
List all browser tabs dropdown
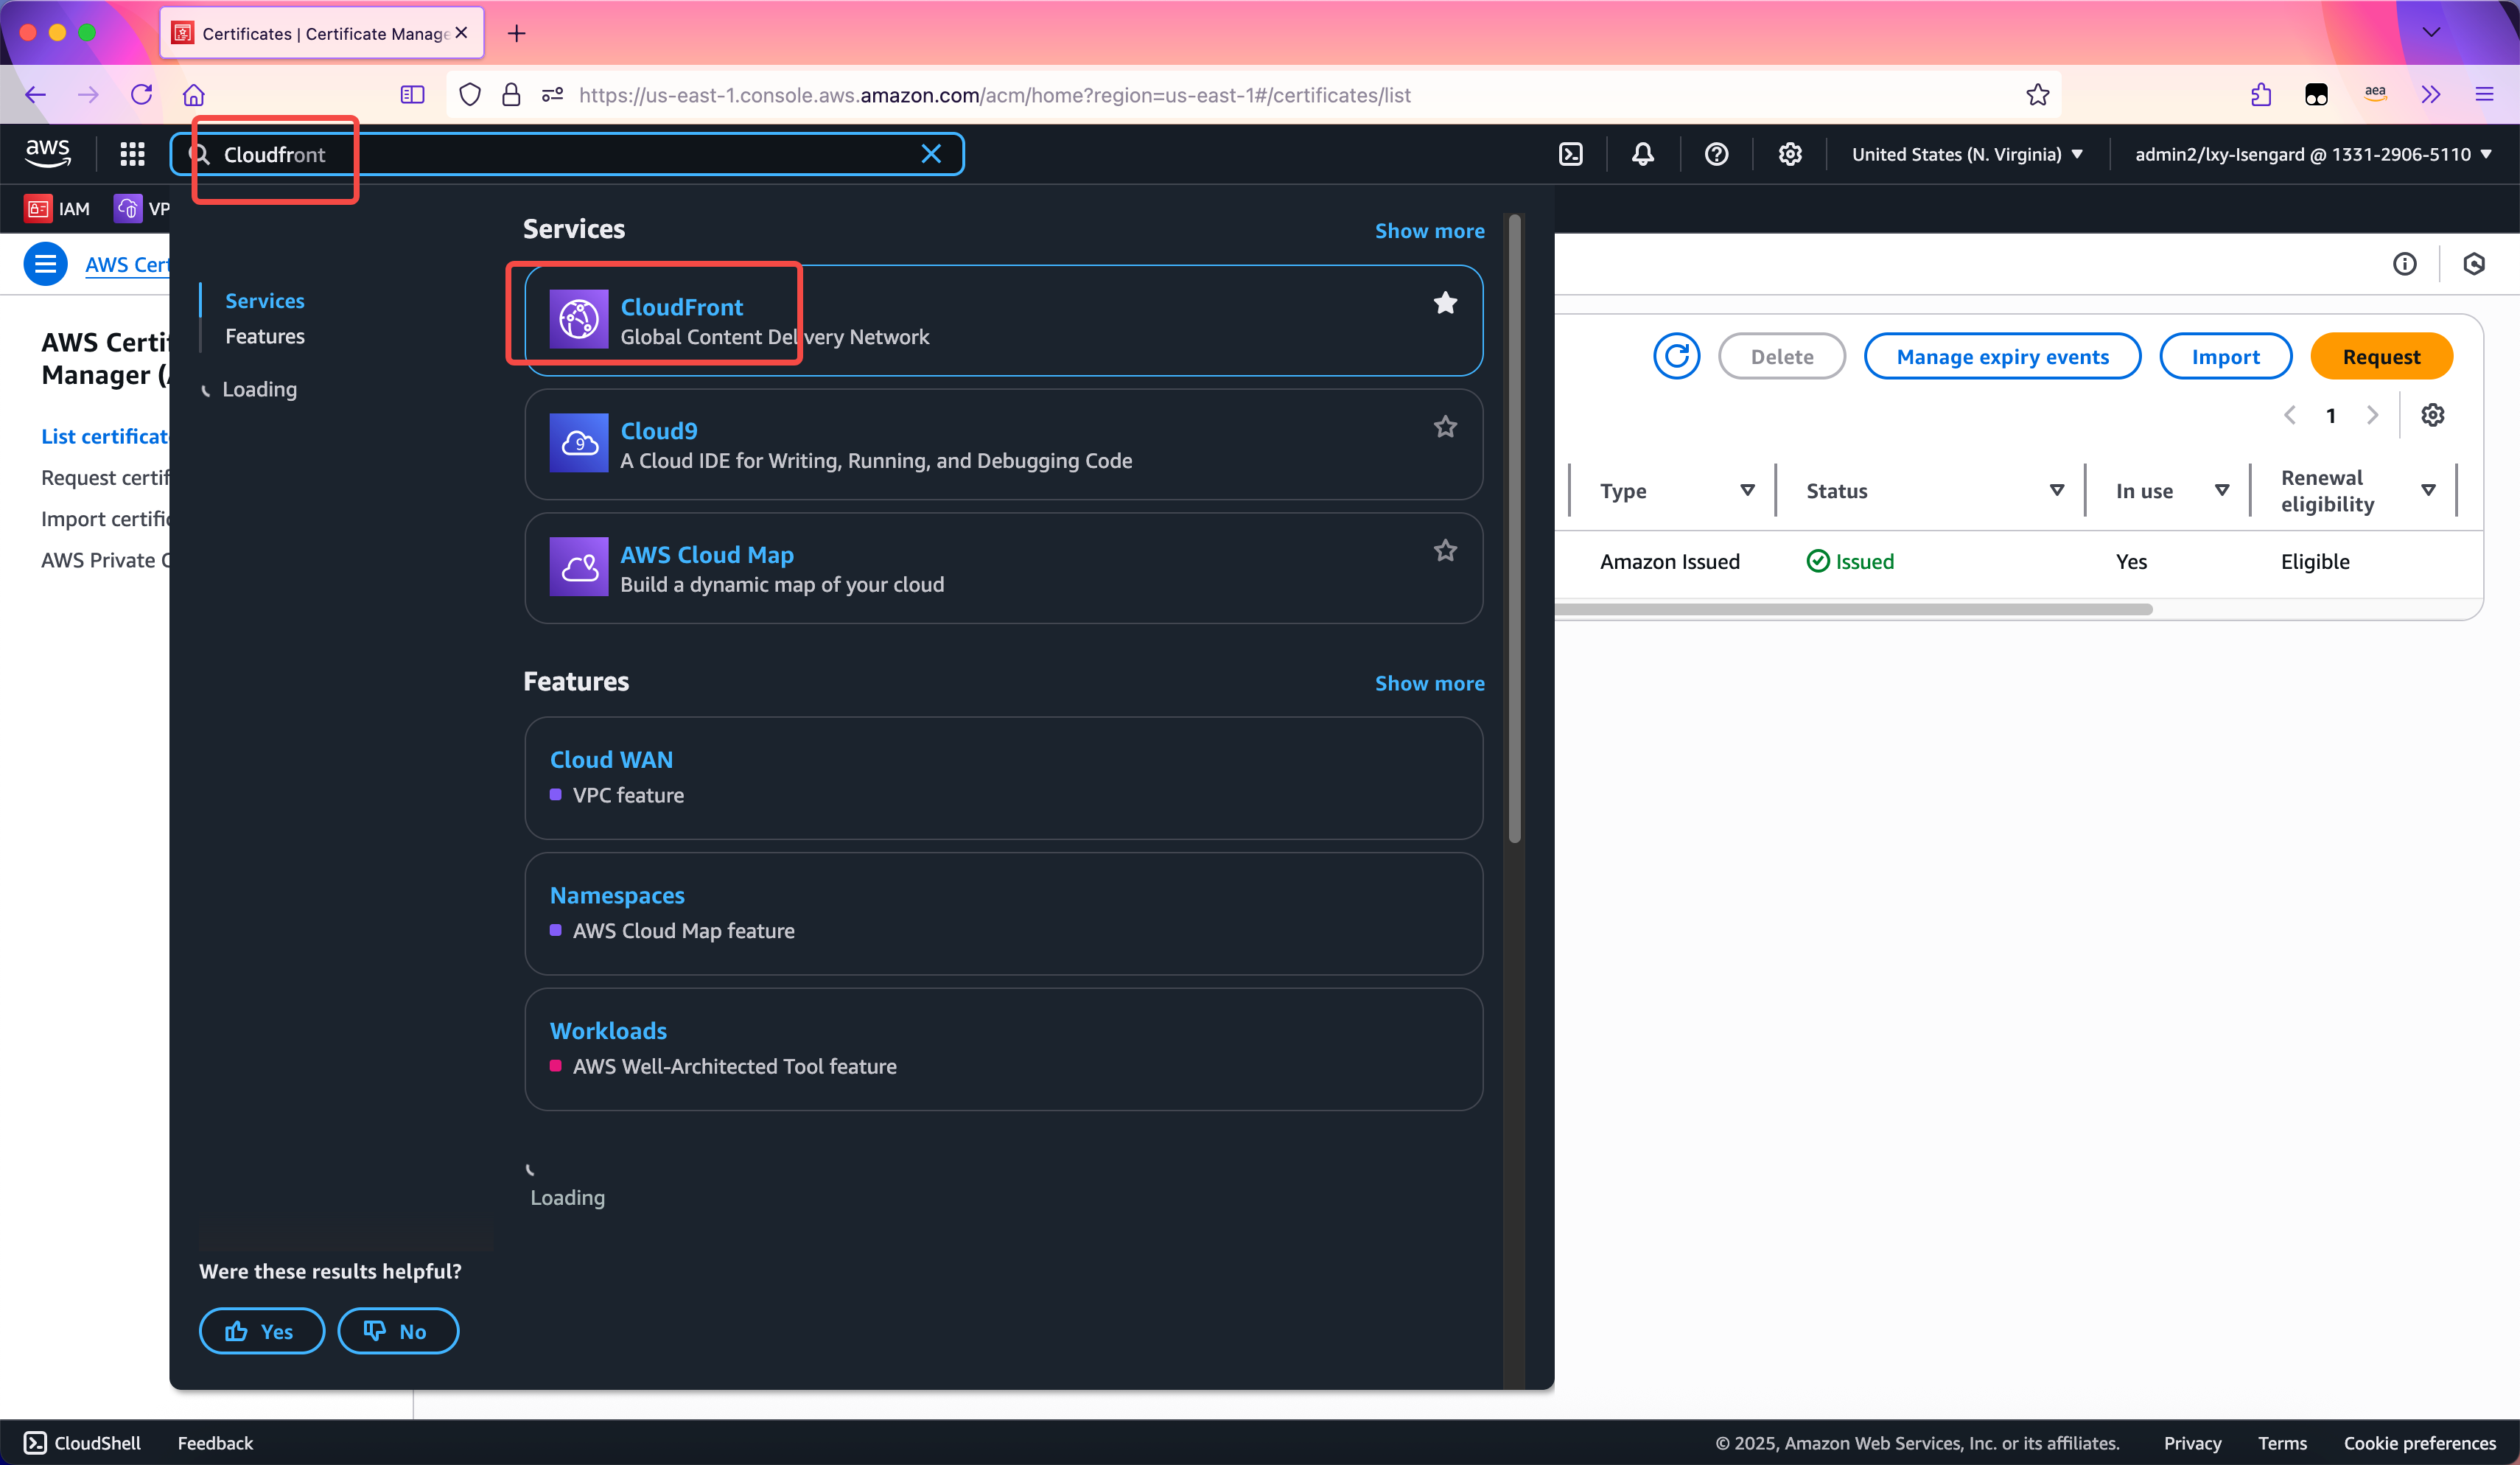tap(2432, 32)
